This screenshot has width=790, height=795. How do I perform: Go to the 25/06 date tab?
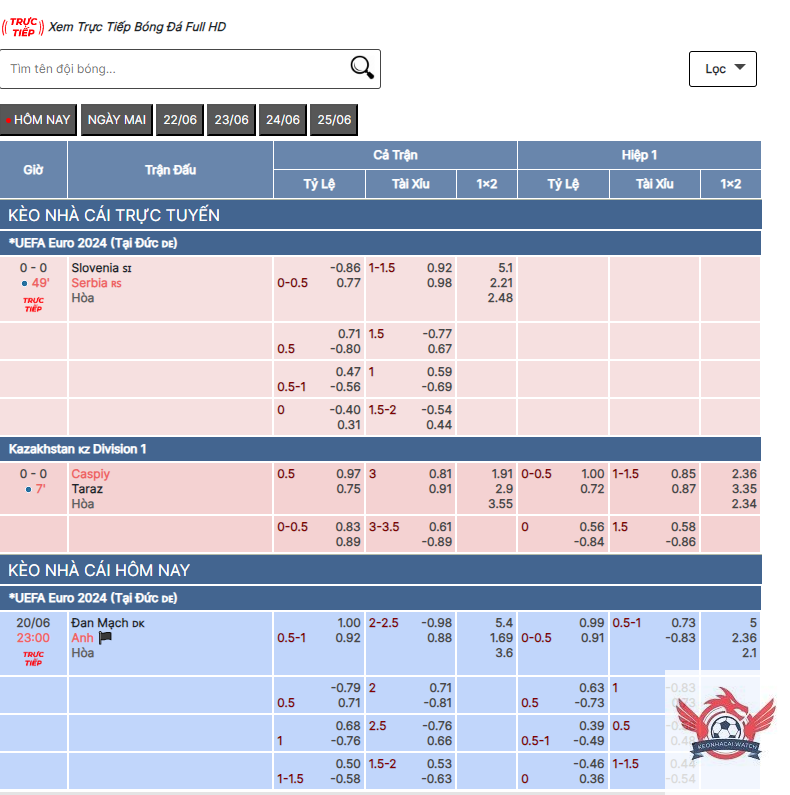point(334,120)
